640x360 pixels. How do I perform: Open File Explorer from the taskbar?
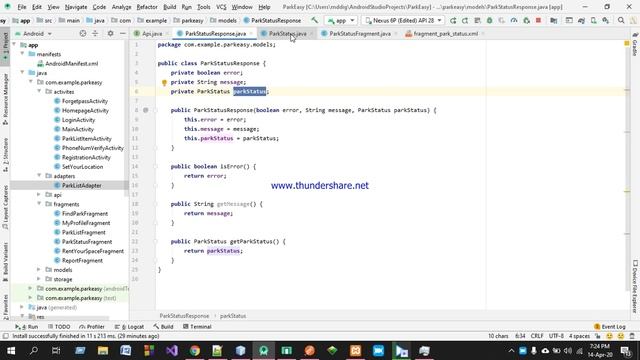103,351
